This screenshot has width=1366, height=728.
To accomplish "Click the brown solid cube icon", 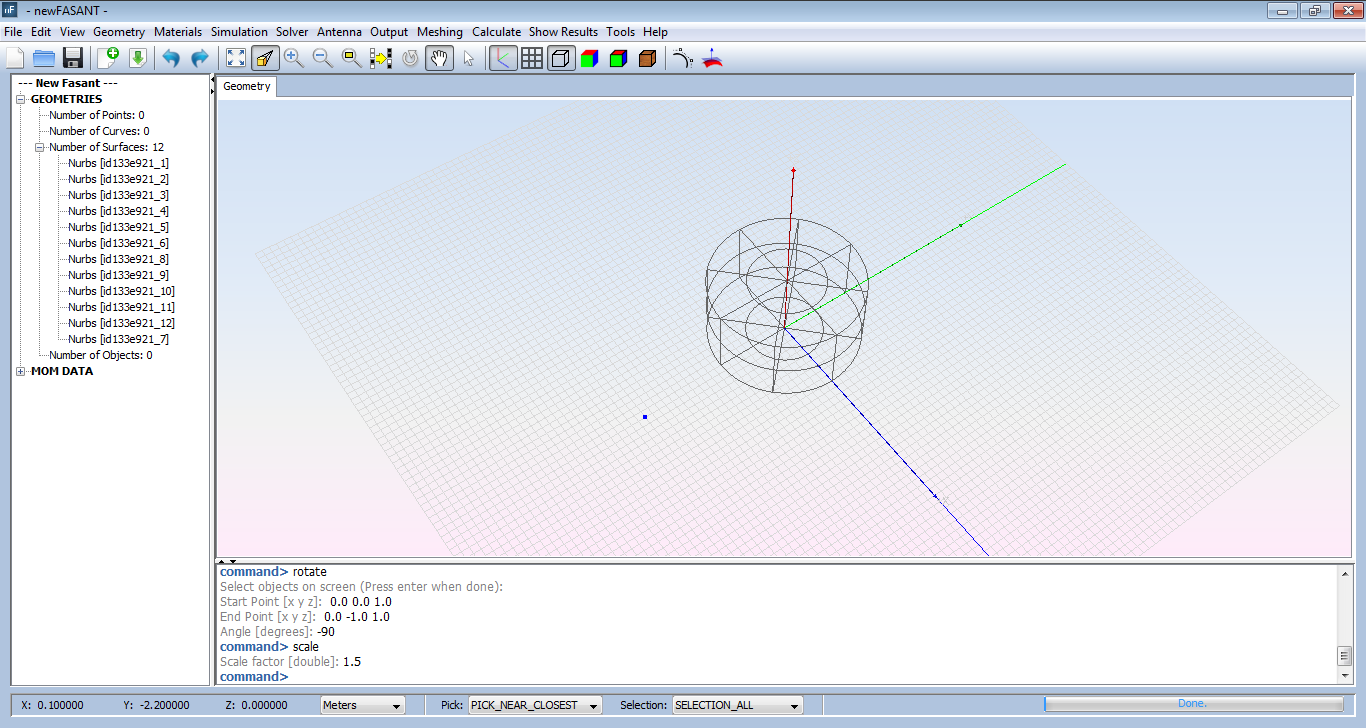I will pyautogui.click(x=647, y=58).
